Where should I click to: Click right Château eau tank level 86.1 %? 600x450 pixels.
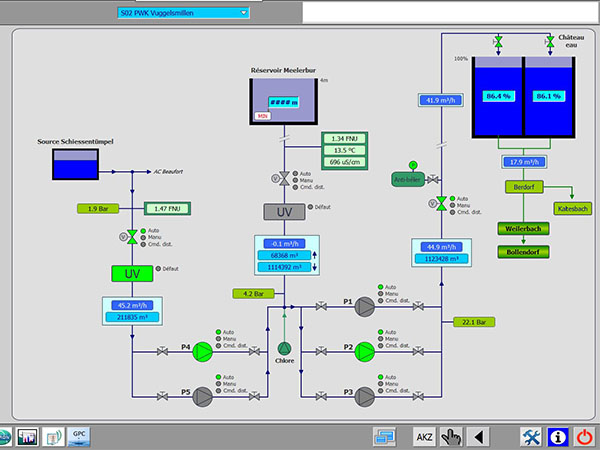point(548,96)
